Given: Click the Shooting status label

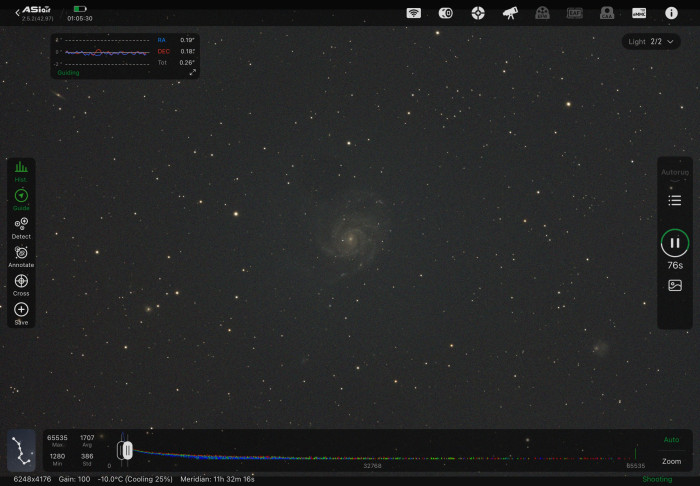Looking at the screenshot, I should pyautogui.click(x=657, y=479).
